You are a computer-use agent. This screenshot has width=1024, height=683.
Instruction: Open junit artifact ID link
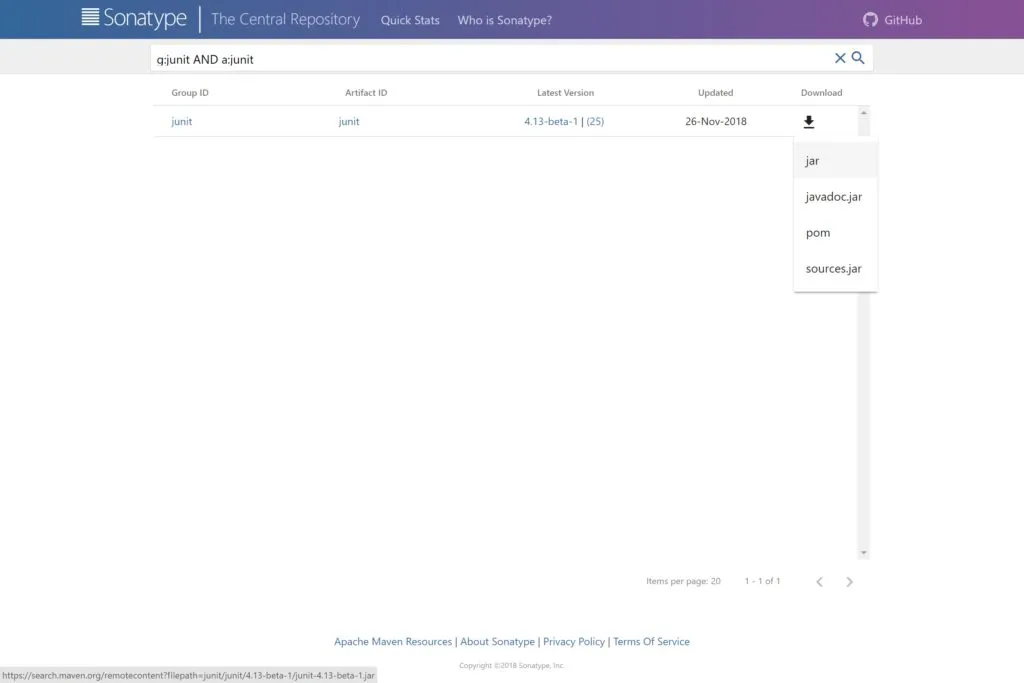point(349,121)
